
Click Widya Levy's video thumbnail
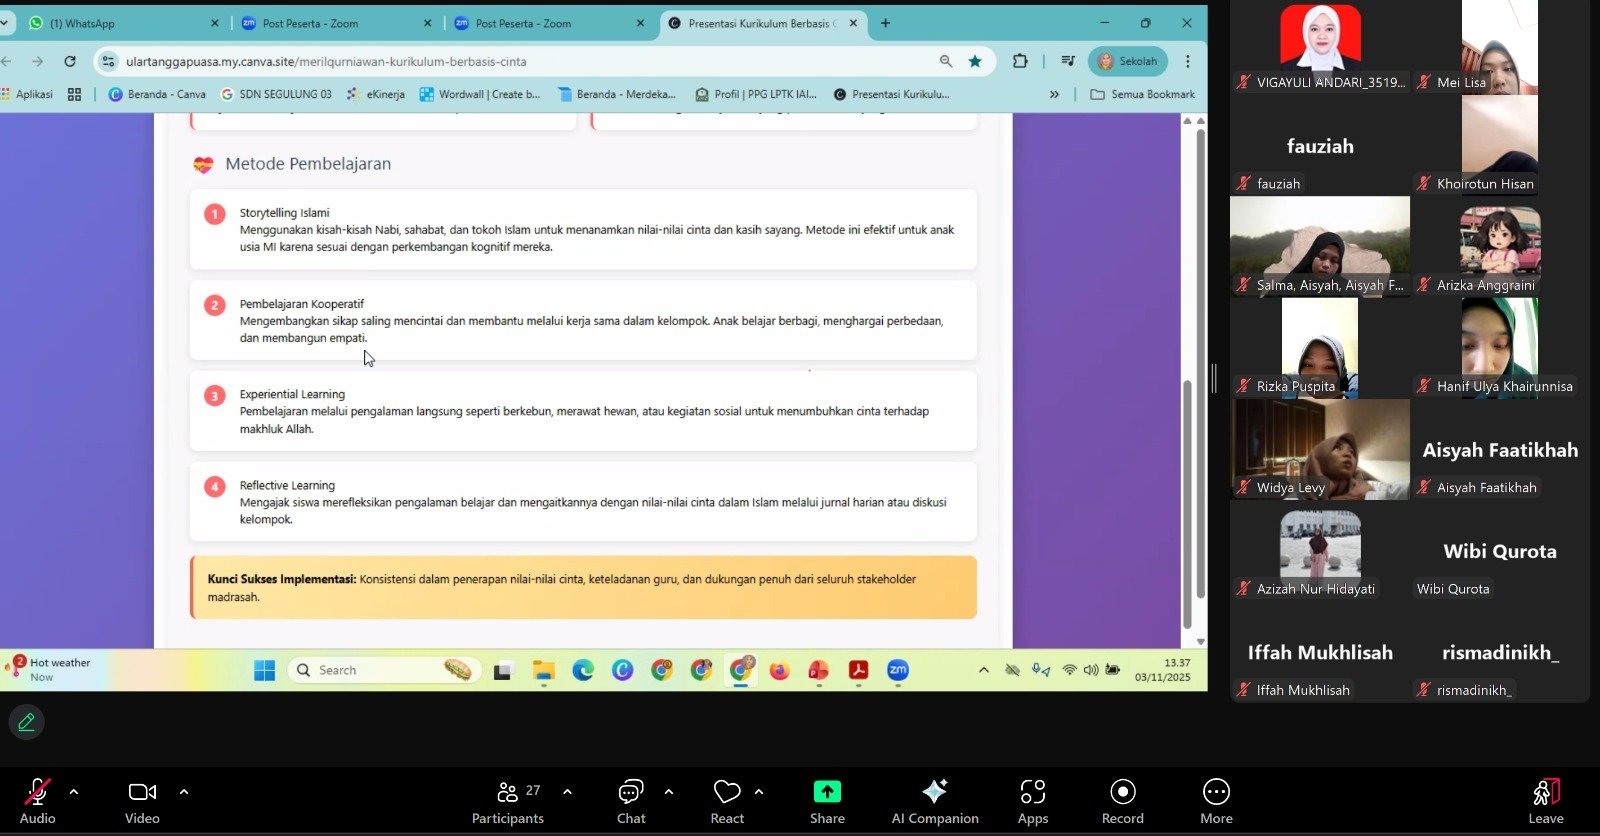coord(1320,449)
